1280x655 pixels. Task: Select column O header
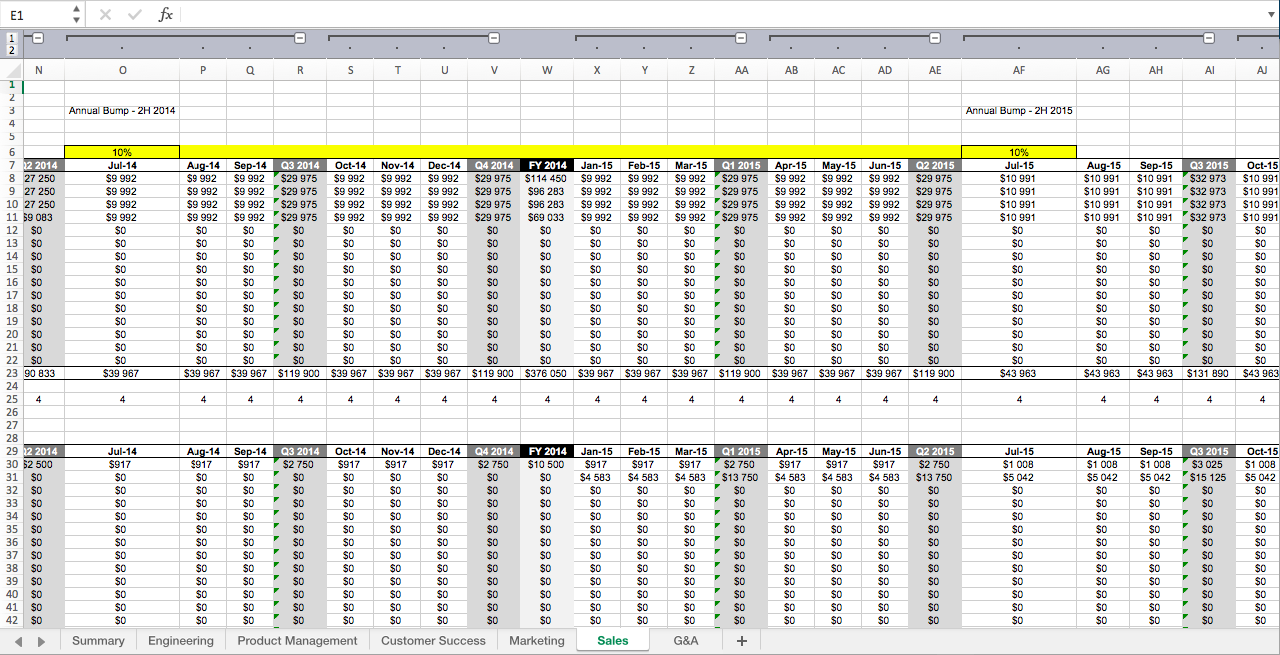tap(122, 70)
